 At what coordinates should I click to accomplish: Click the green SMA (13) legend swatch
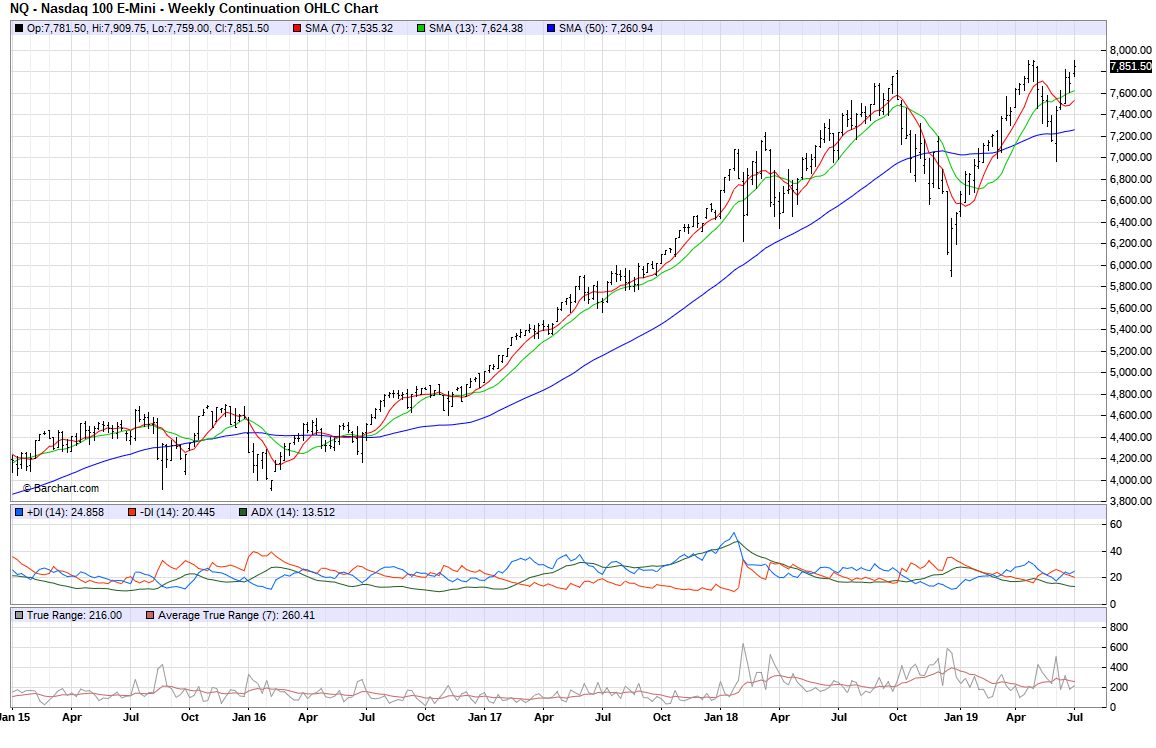[x=420, y=28]
